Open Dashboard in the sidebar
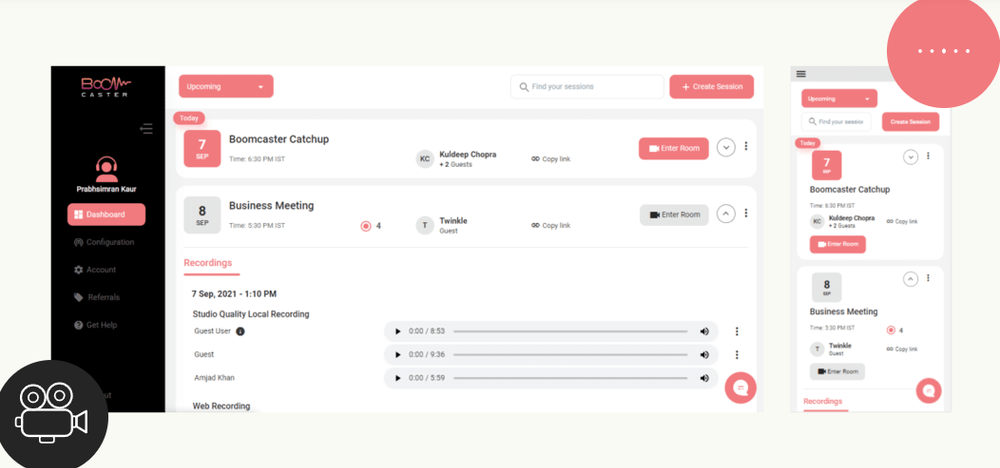The height and width of the screenshot is (468, 1000). (x=107, y=214)
